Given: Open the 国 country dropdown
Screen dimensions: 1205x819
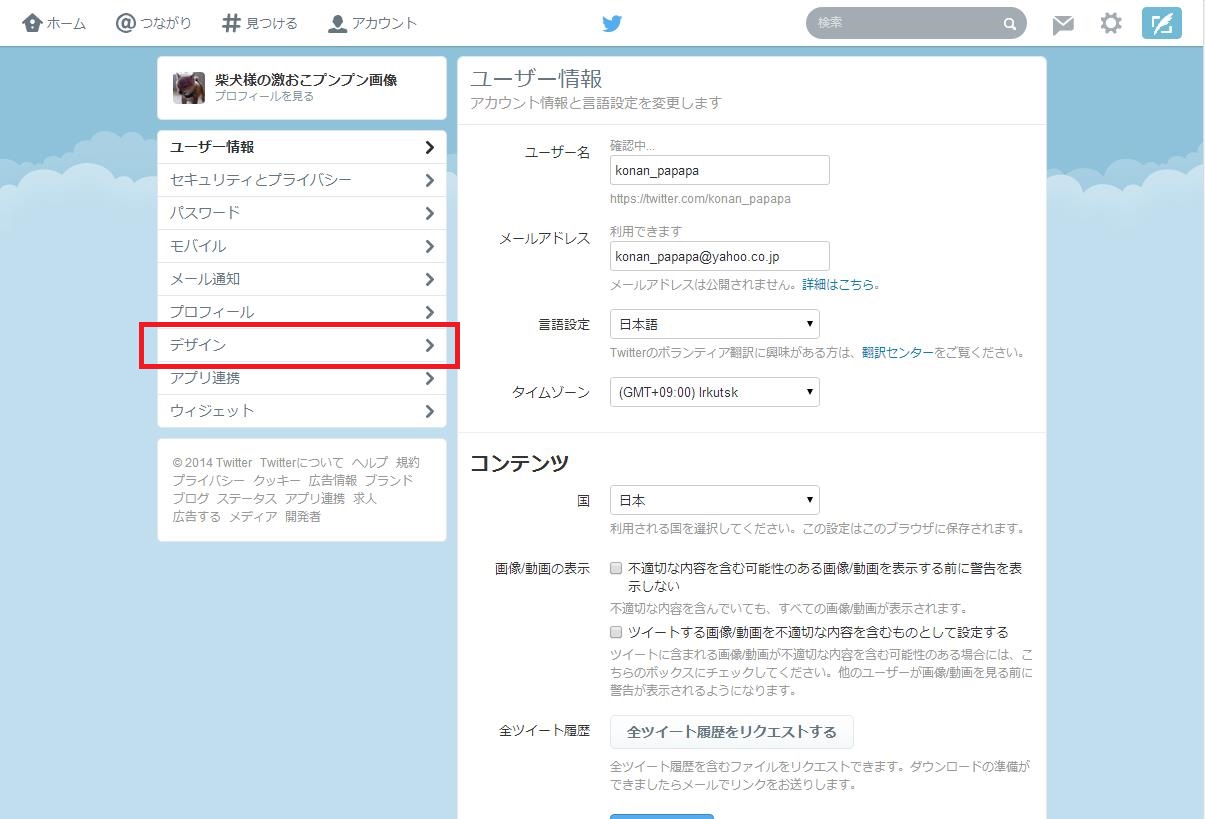Looking at the screenshot, I should [x=715, y=500].
